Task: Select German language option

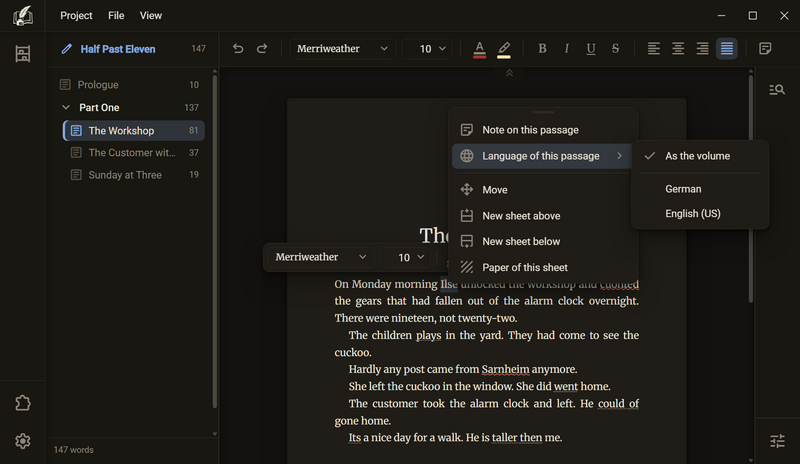Action: 700,189
